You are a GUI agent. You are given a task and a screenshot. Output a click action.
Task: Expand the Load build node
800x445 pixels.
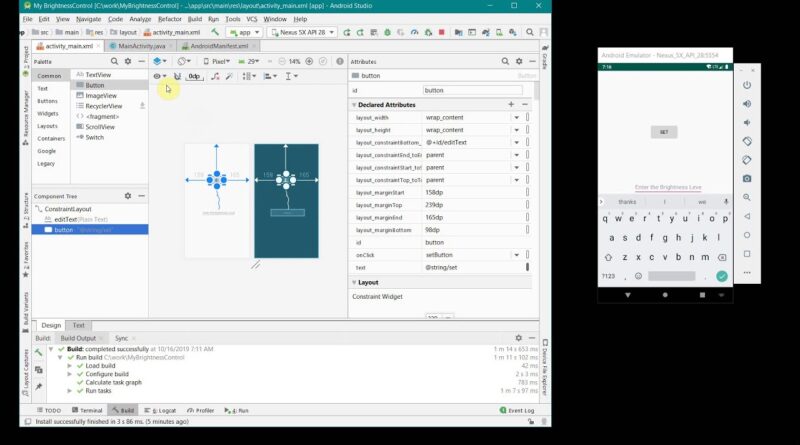click(x=69, y=366)
